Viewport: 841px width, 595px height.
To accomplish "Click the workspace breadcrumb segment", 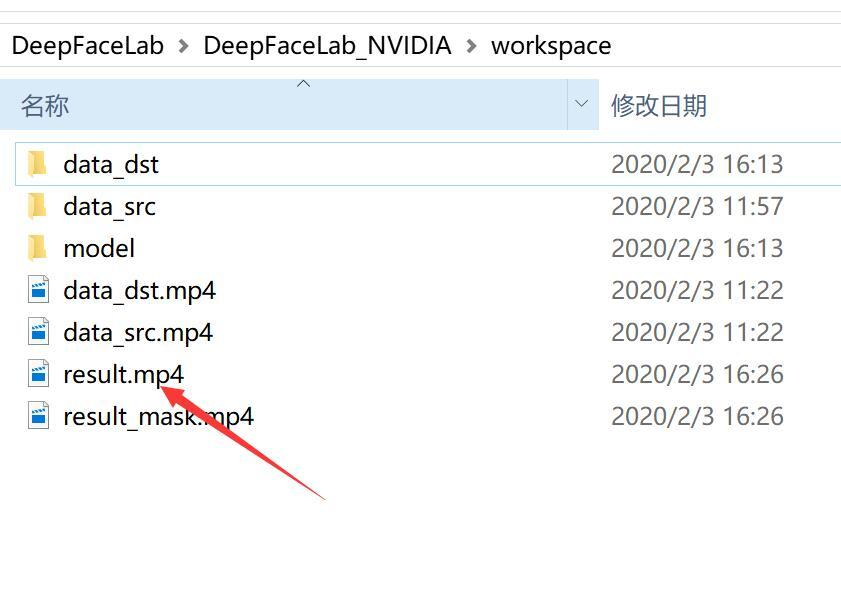I will coord(551,47).
